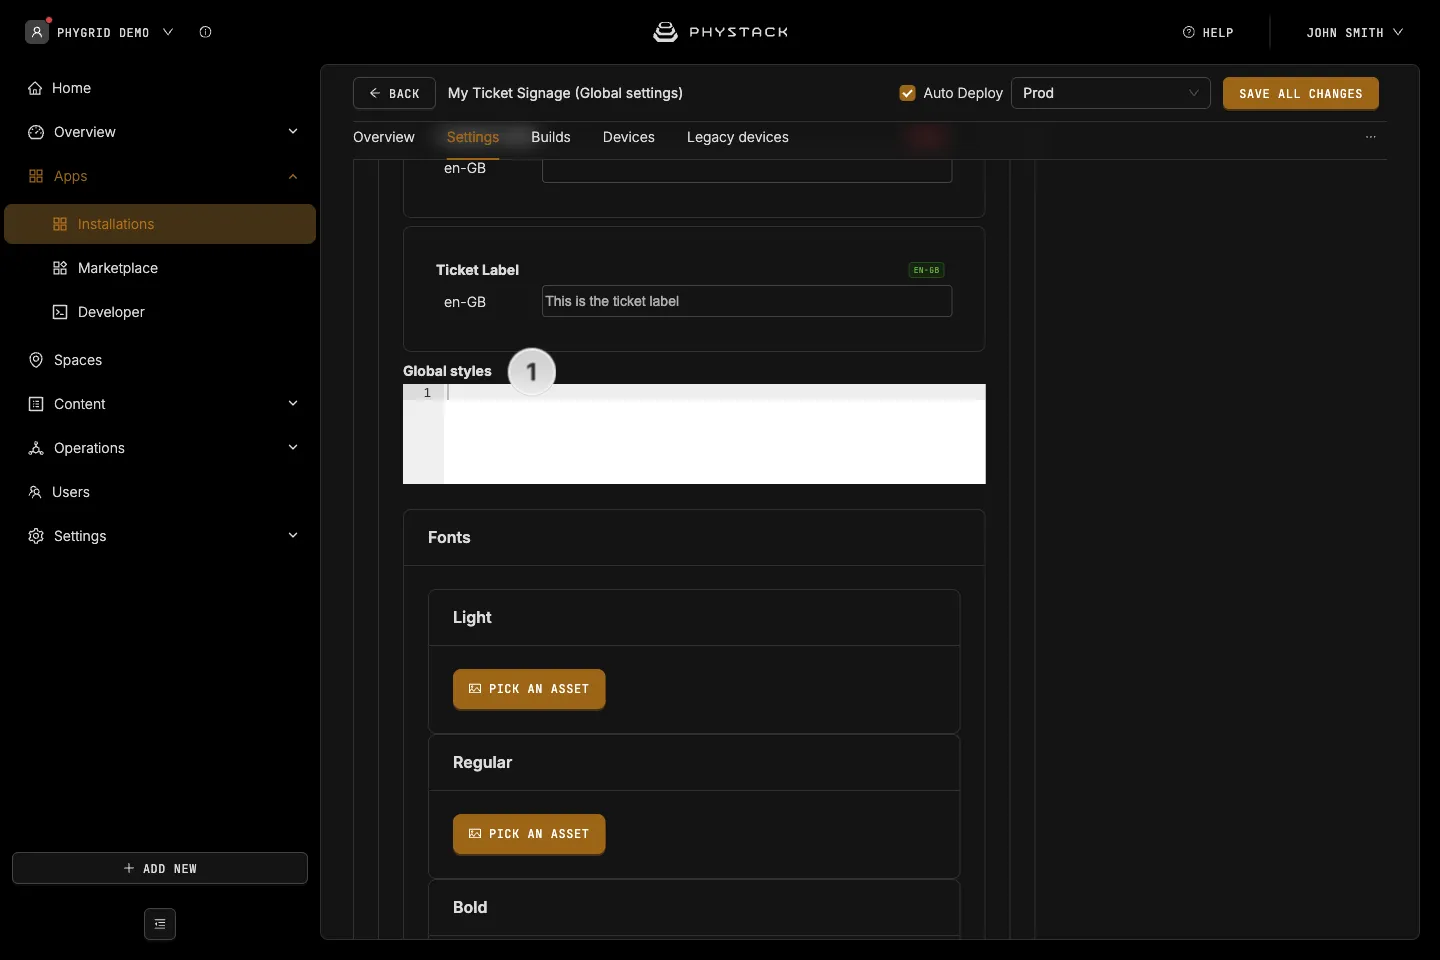Click the Apps grid icon

[36, 176]
